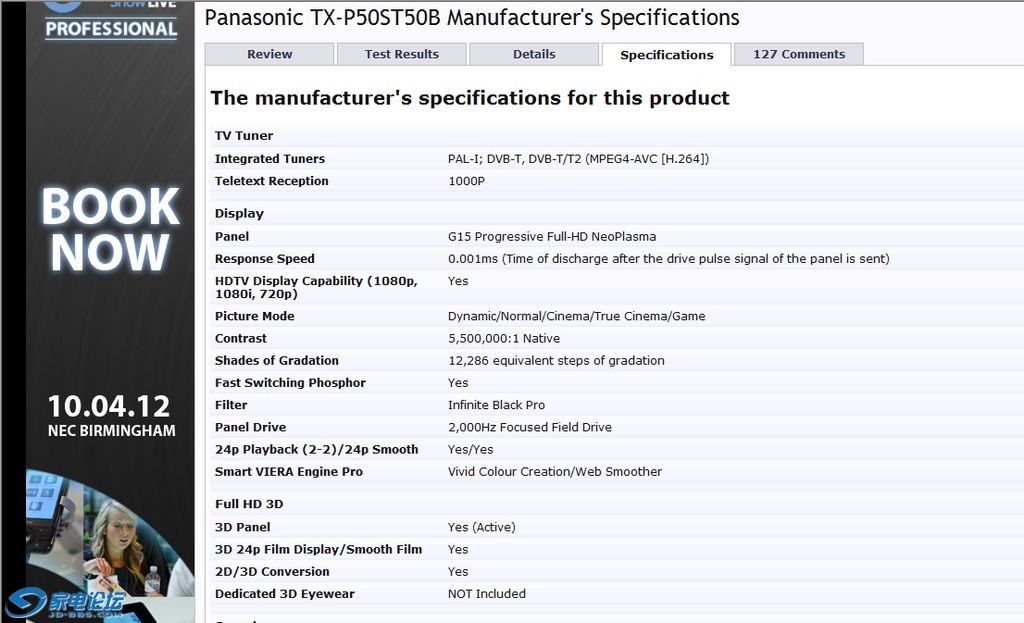Click the Dedicated 3D Eyewear row label
Image resolution: width=1024 pixels, height=623 pixels.
click(x=285, y=594)
